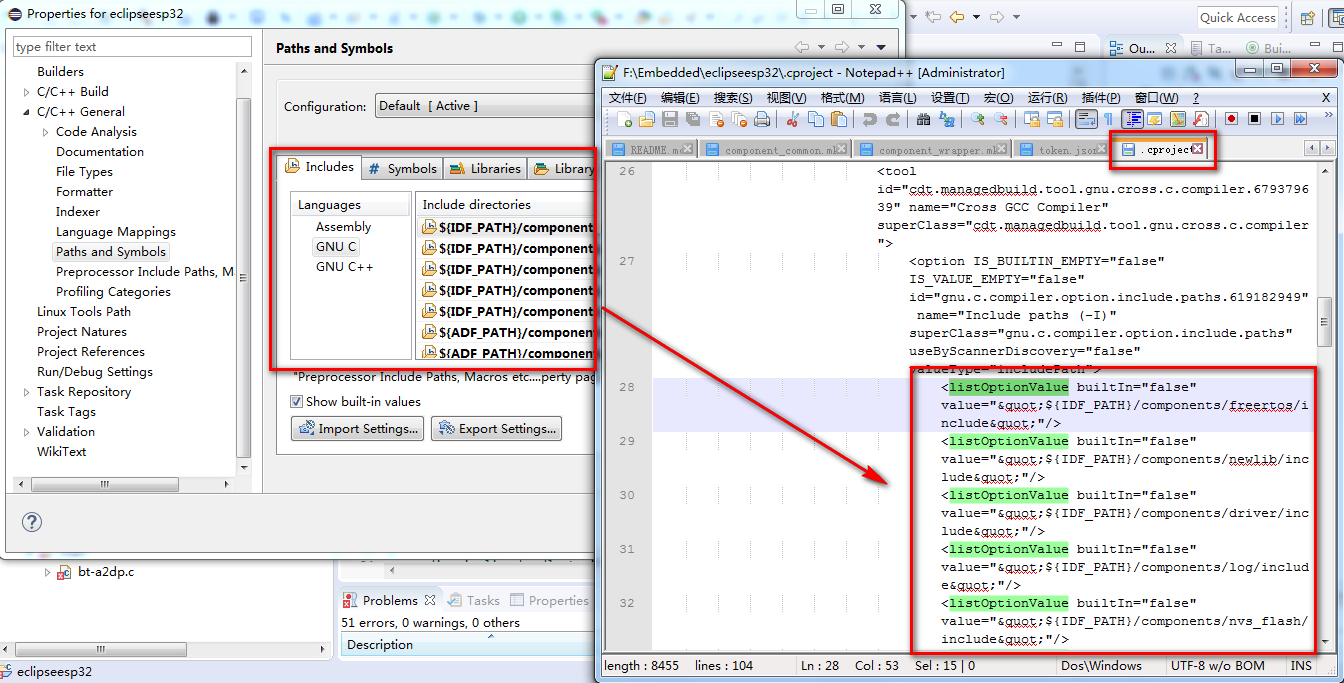Click the Notepad++ vertical scrollbar thumb
1344x683 pixels.
[1324, 322]
